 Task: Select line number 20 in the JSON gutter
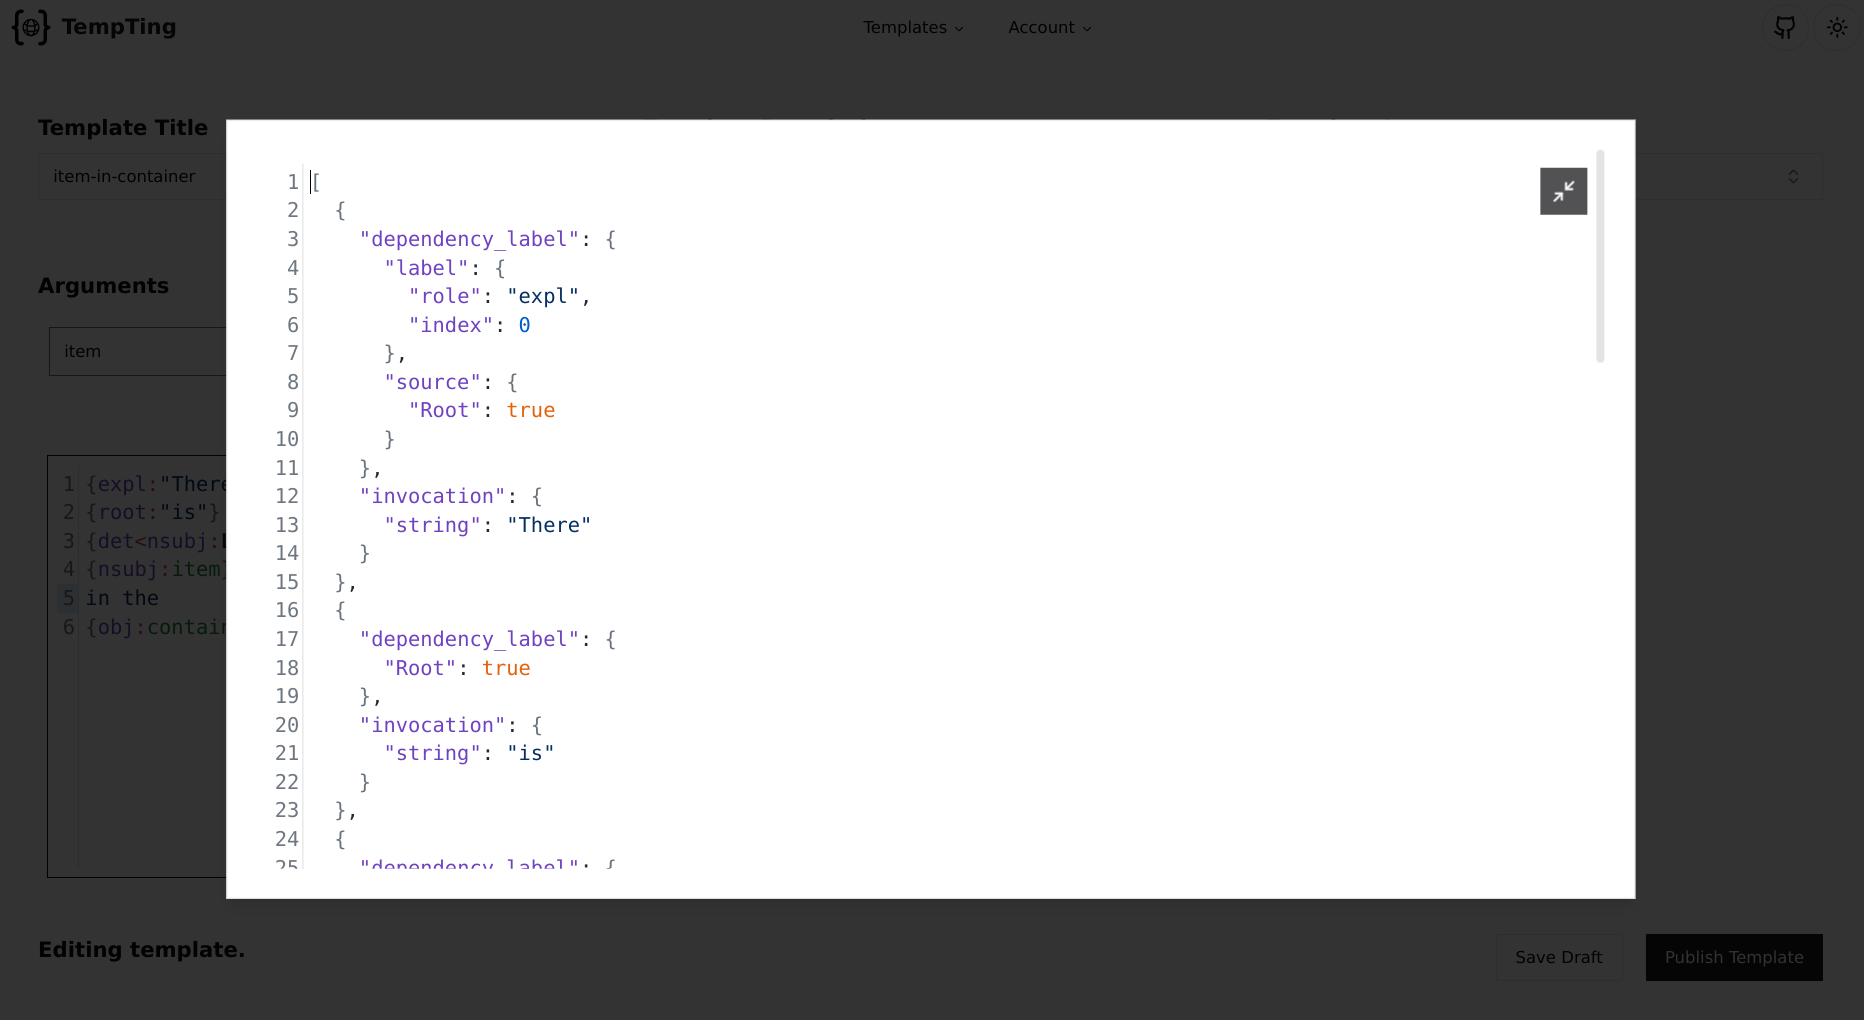286,725
